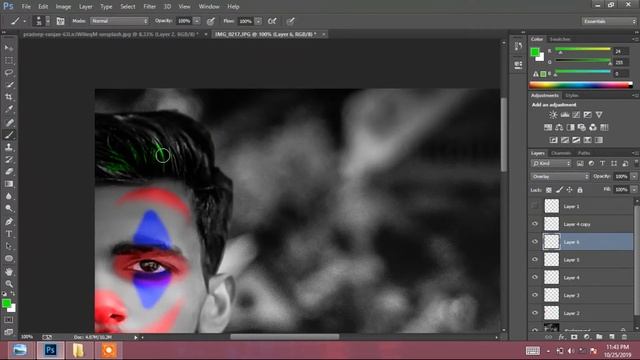
Task: Select the Gradient tool
Action: pos(9,184)
